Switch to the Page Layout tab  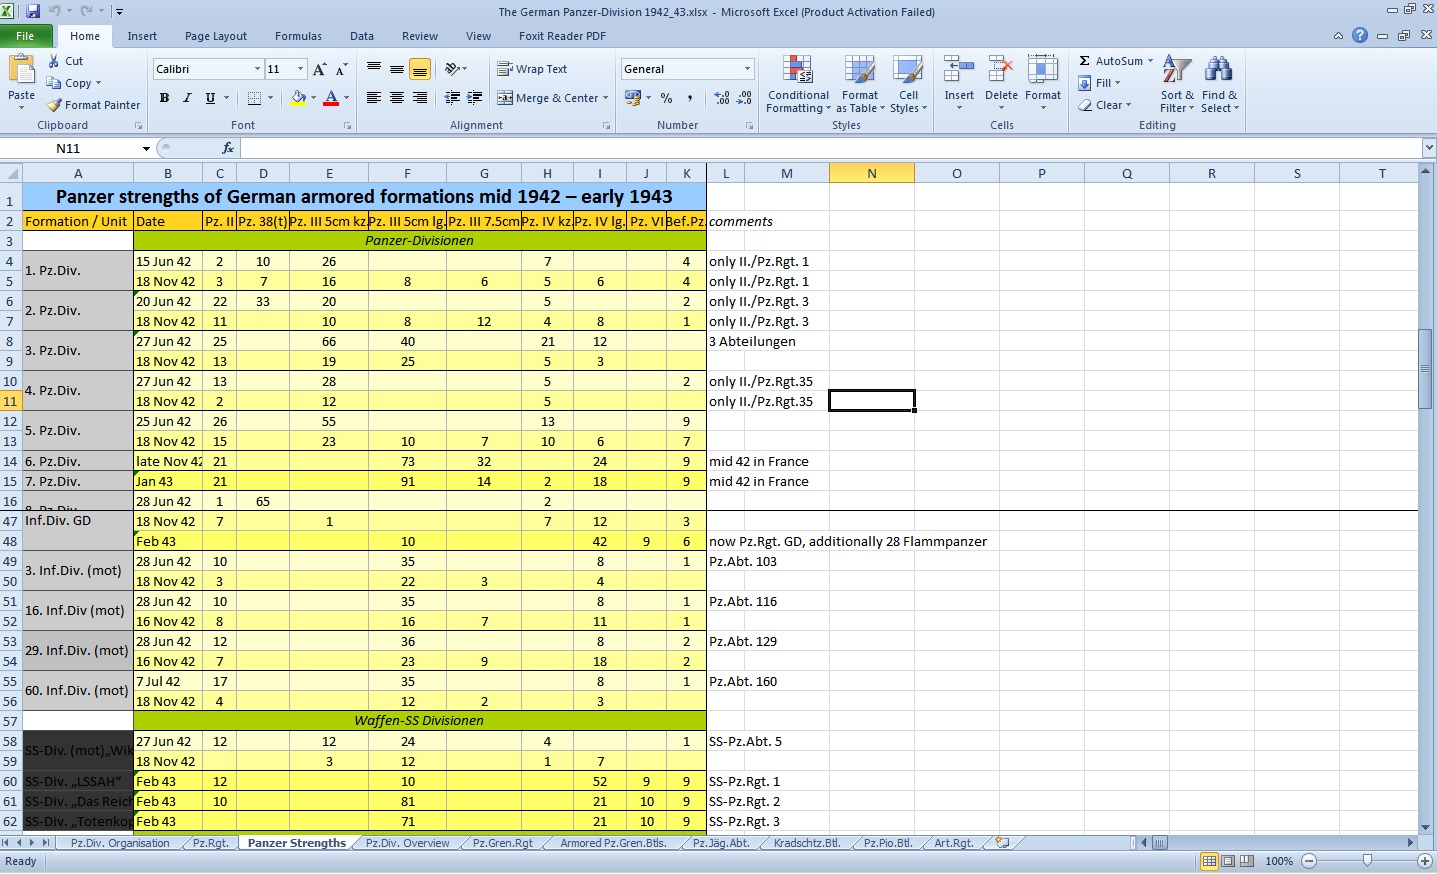(216, 36)
